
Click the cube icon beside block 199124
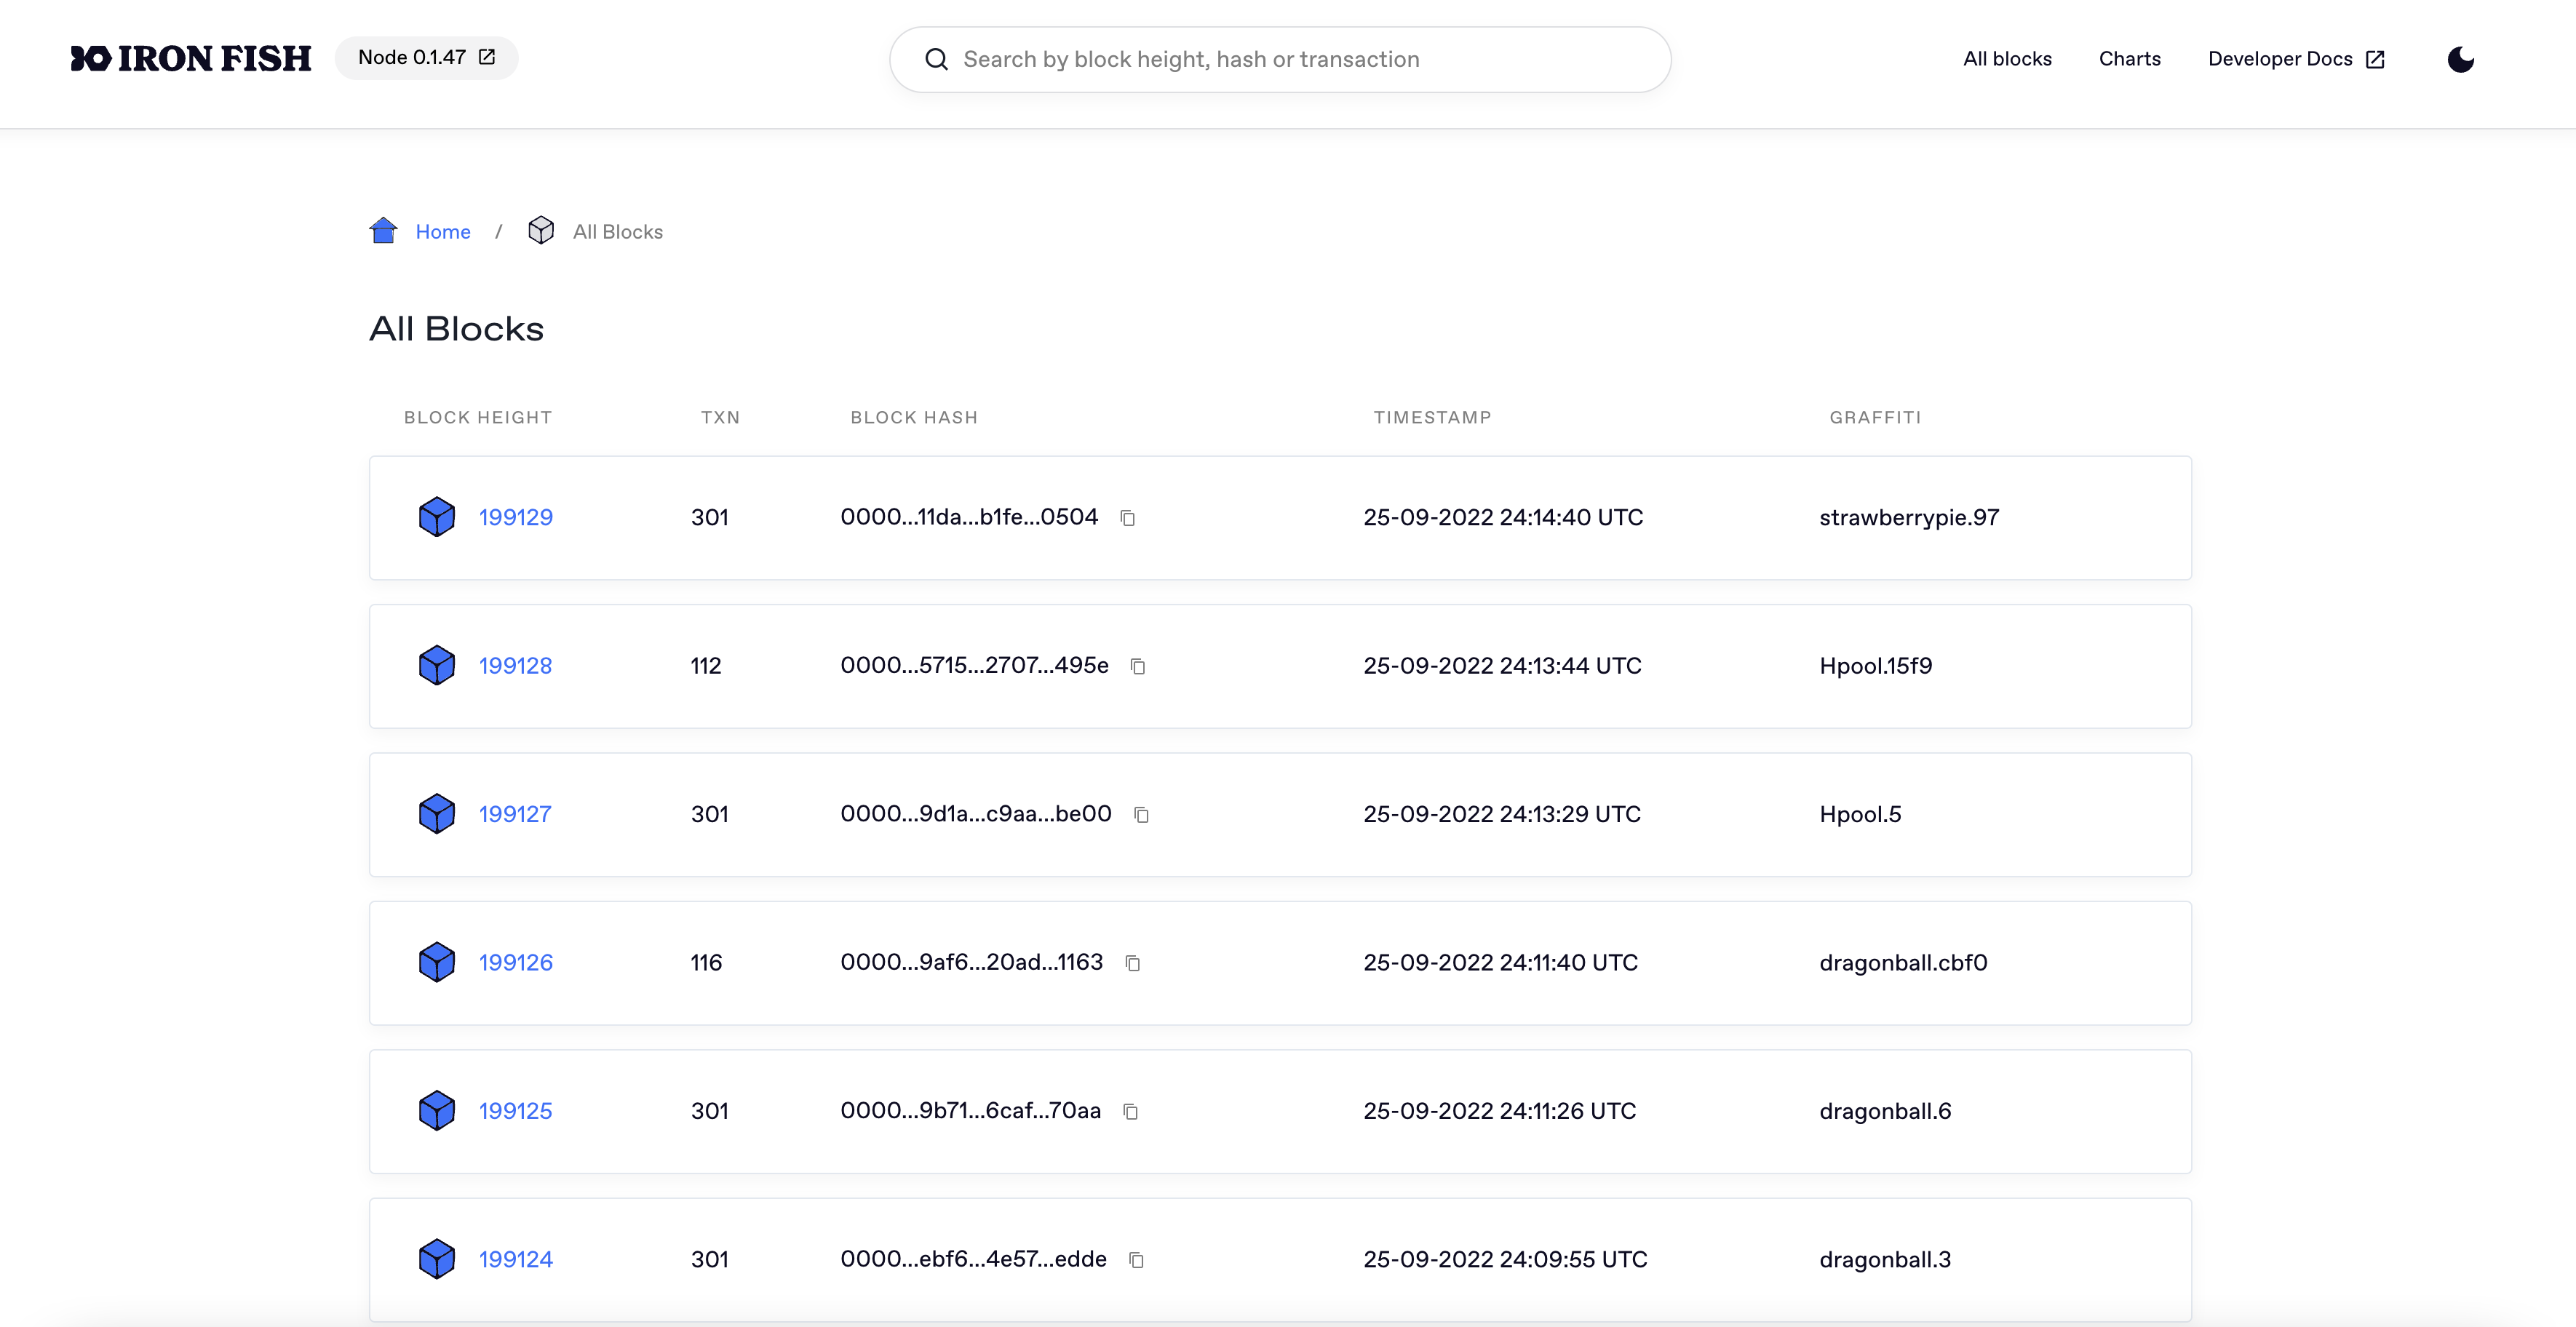436,1259
